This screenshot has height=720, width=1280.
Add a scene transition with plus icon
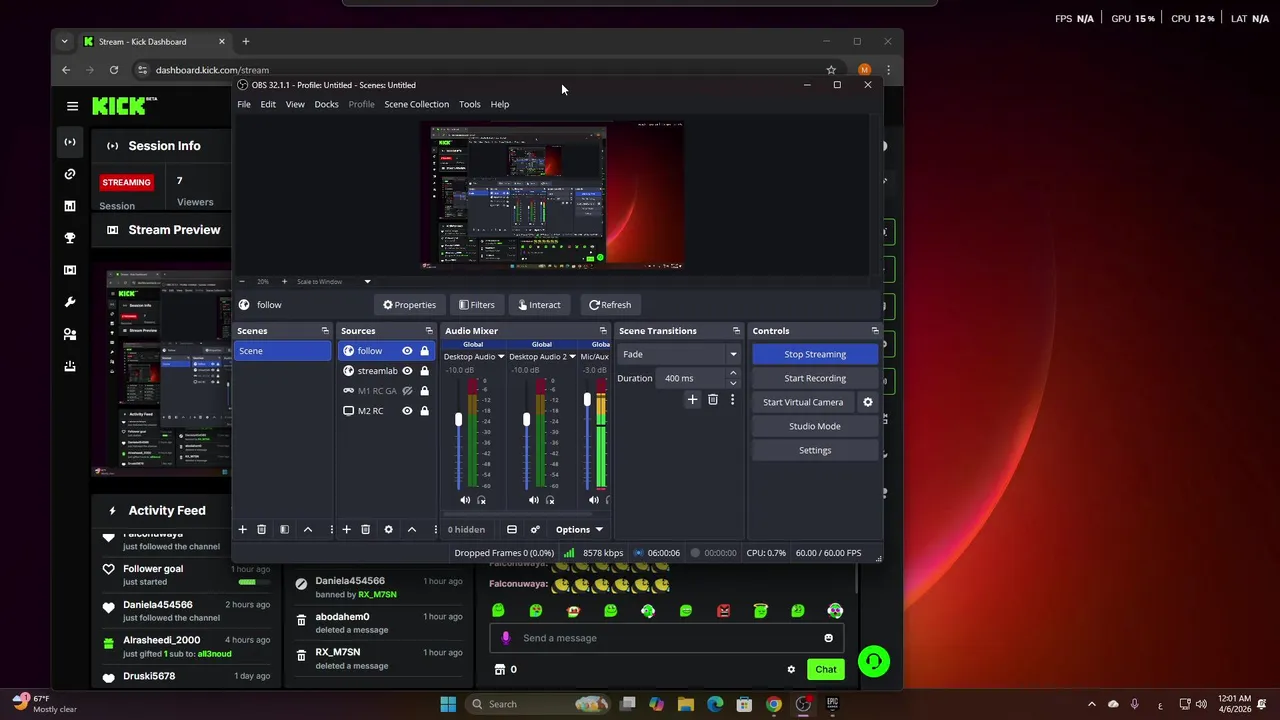692,400
